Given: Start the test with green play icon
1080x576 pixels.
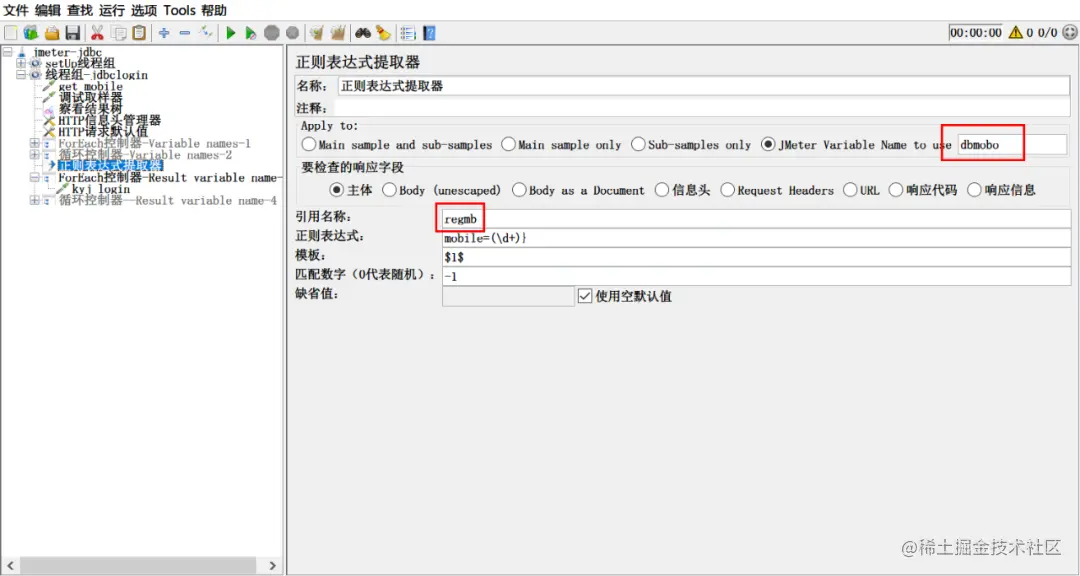Looking at the screenshot, I should (231, 32).
